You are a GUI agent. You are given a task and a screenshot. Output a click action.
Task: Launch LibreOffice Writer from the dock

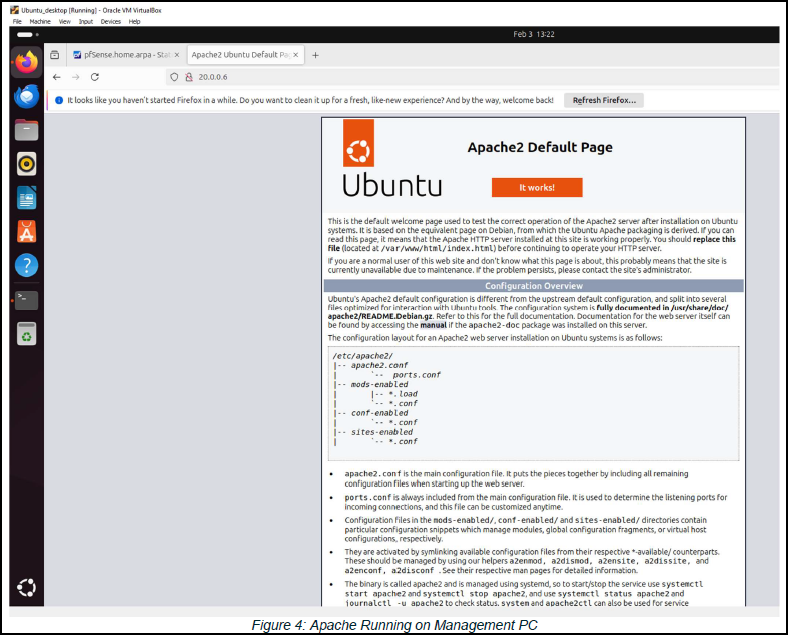click(27, 198)
